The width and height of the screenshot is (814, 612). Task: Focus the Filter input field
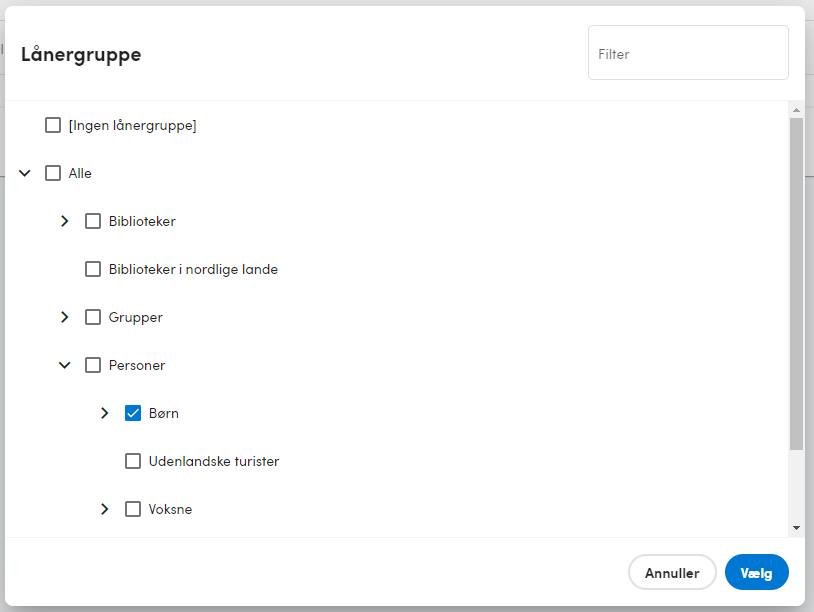[688, 53]
